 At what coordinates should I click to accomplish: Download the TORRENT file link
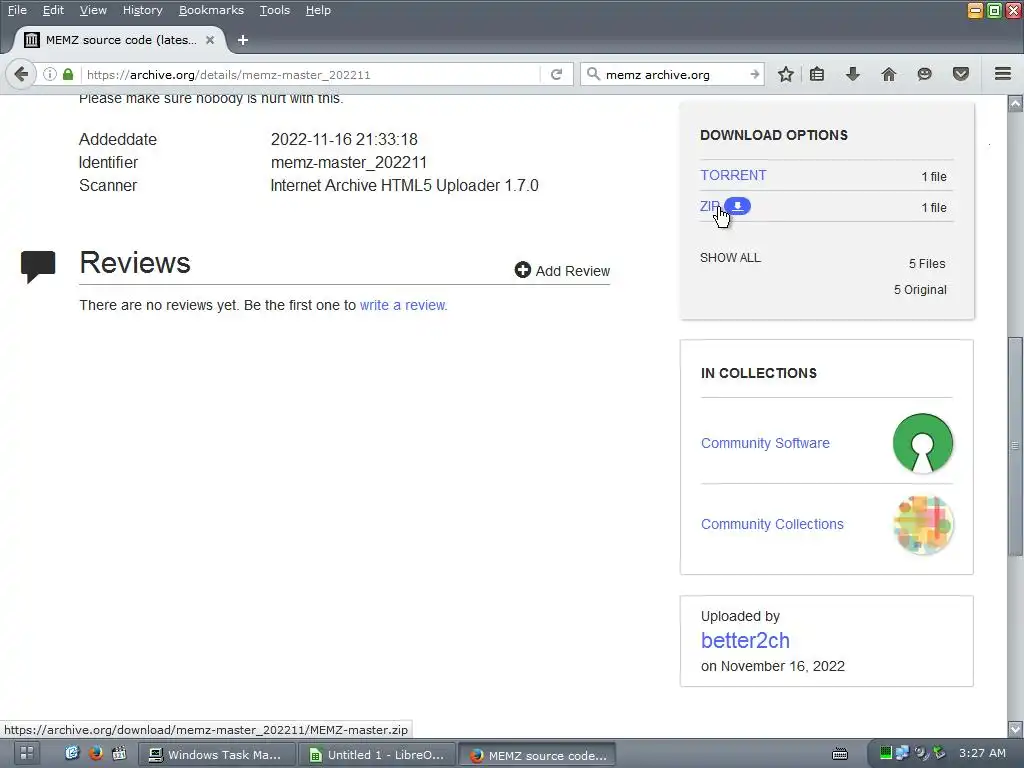pos(733,175)
